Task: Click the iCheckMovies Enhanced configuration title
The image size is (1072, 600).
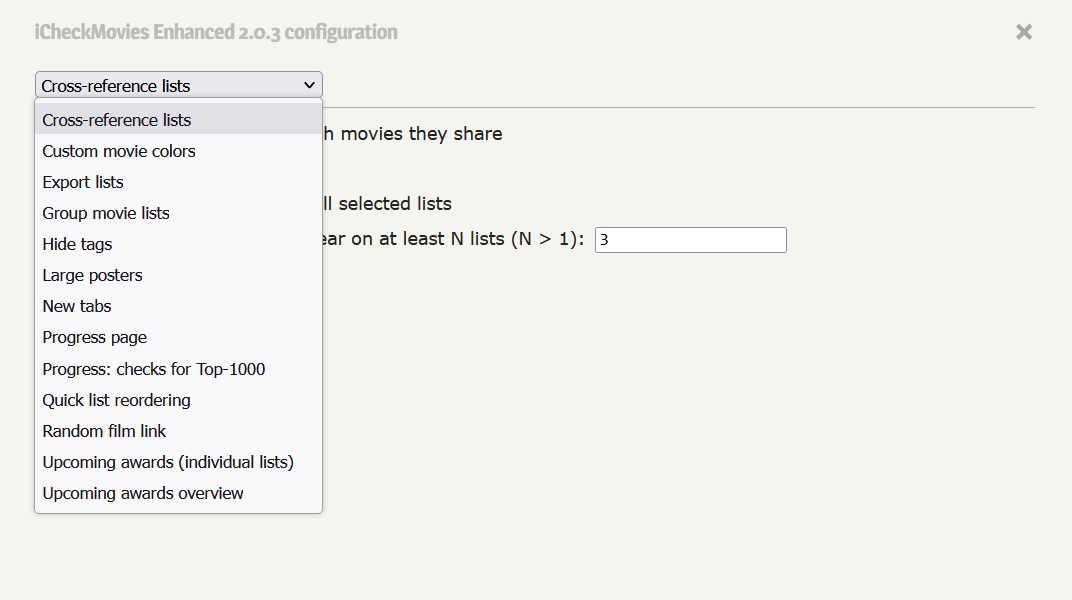Action: point(216,32)
